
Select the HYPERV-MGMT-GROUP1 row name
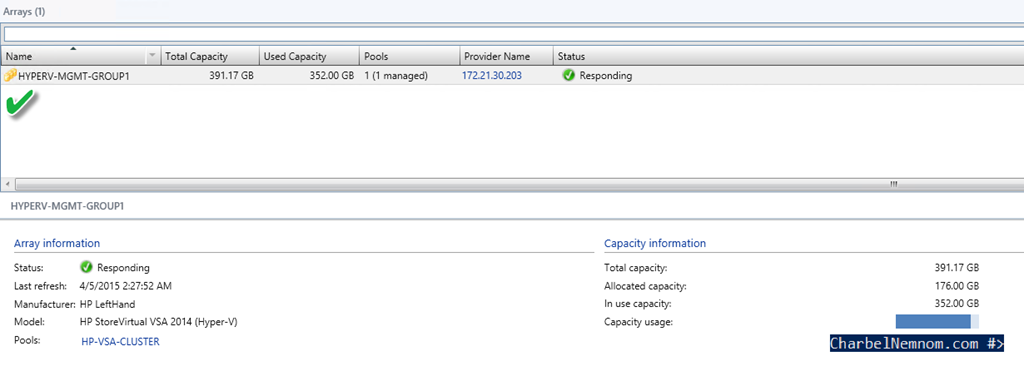point(74,76)
